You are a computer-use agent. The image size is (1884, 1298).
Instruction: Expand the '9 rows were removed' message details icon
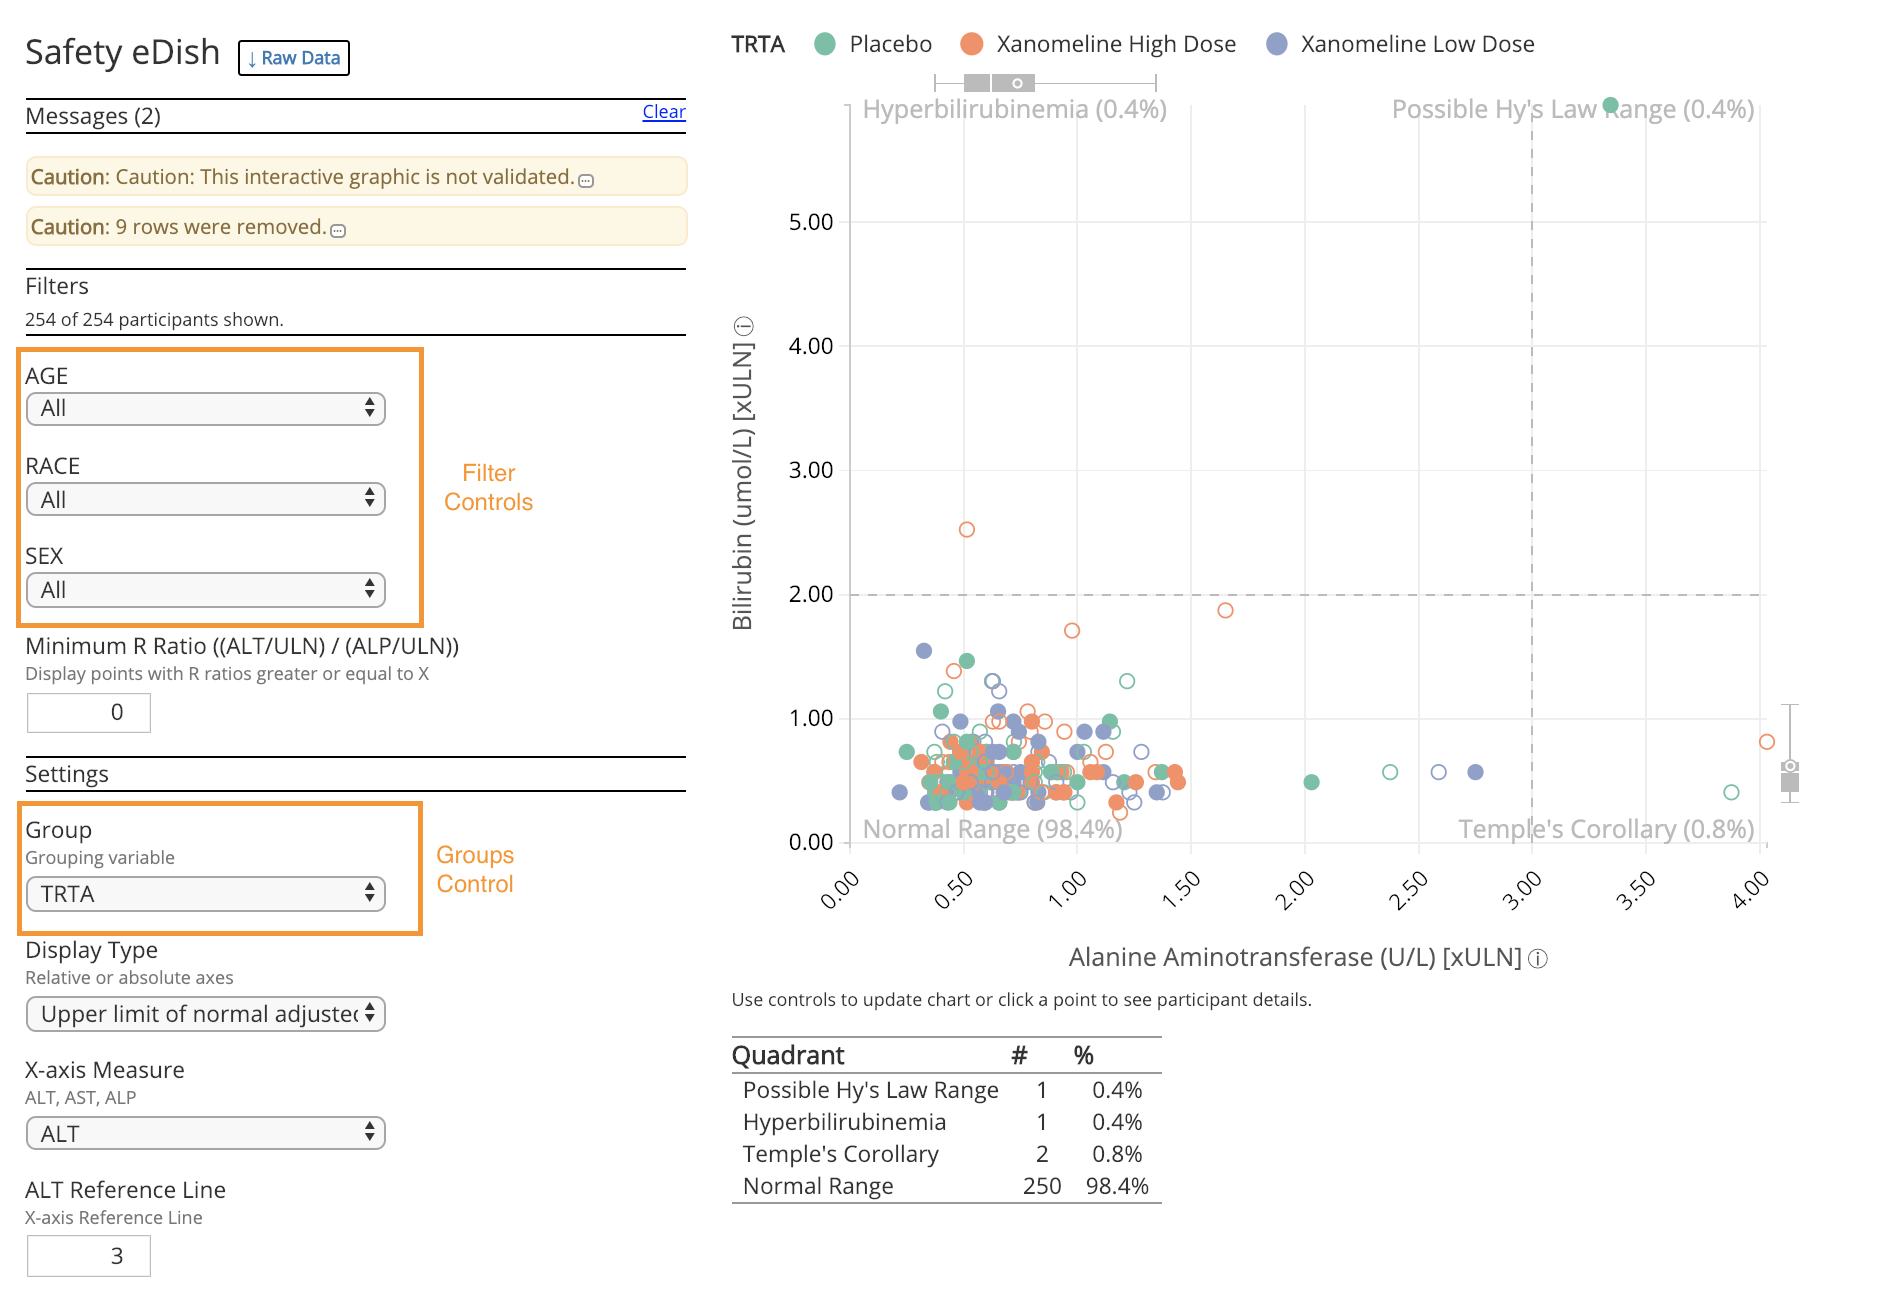339,230
